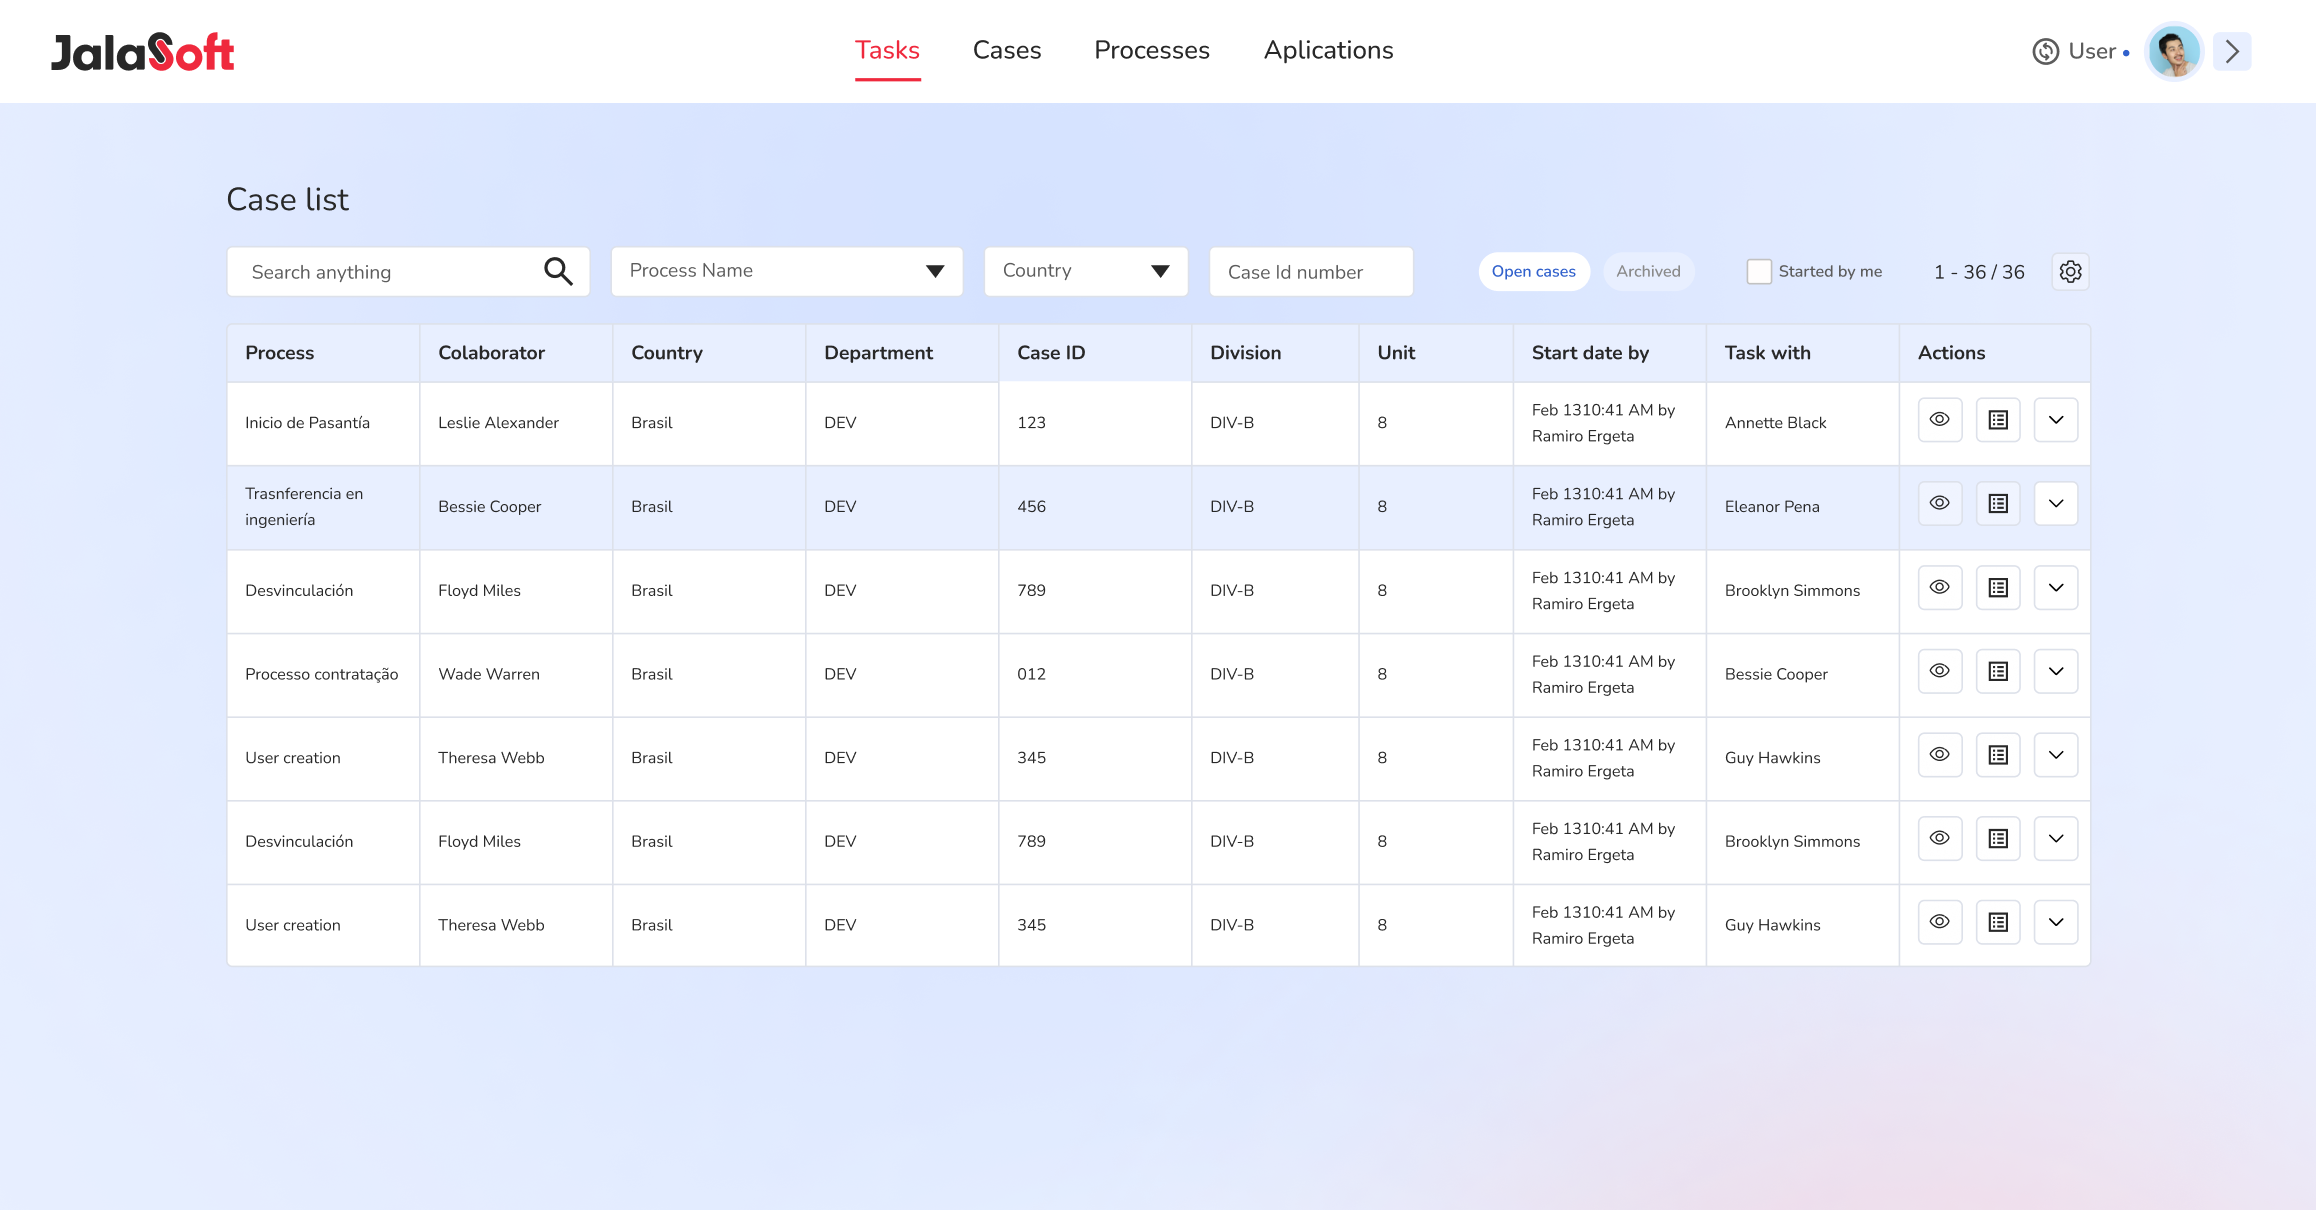2316x1210 pixels.
Task: Open details list for last row User creation
Action: (1998, 922)
